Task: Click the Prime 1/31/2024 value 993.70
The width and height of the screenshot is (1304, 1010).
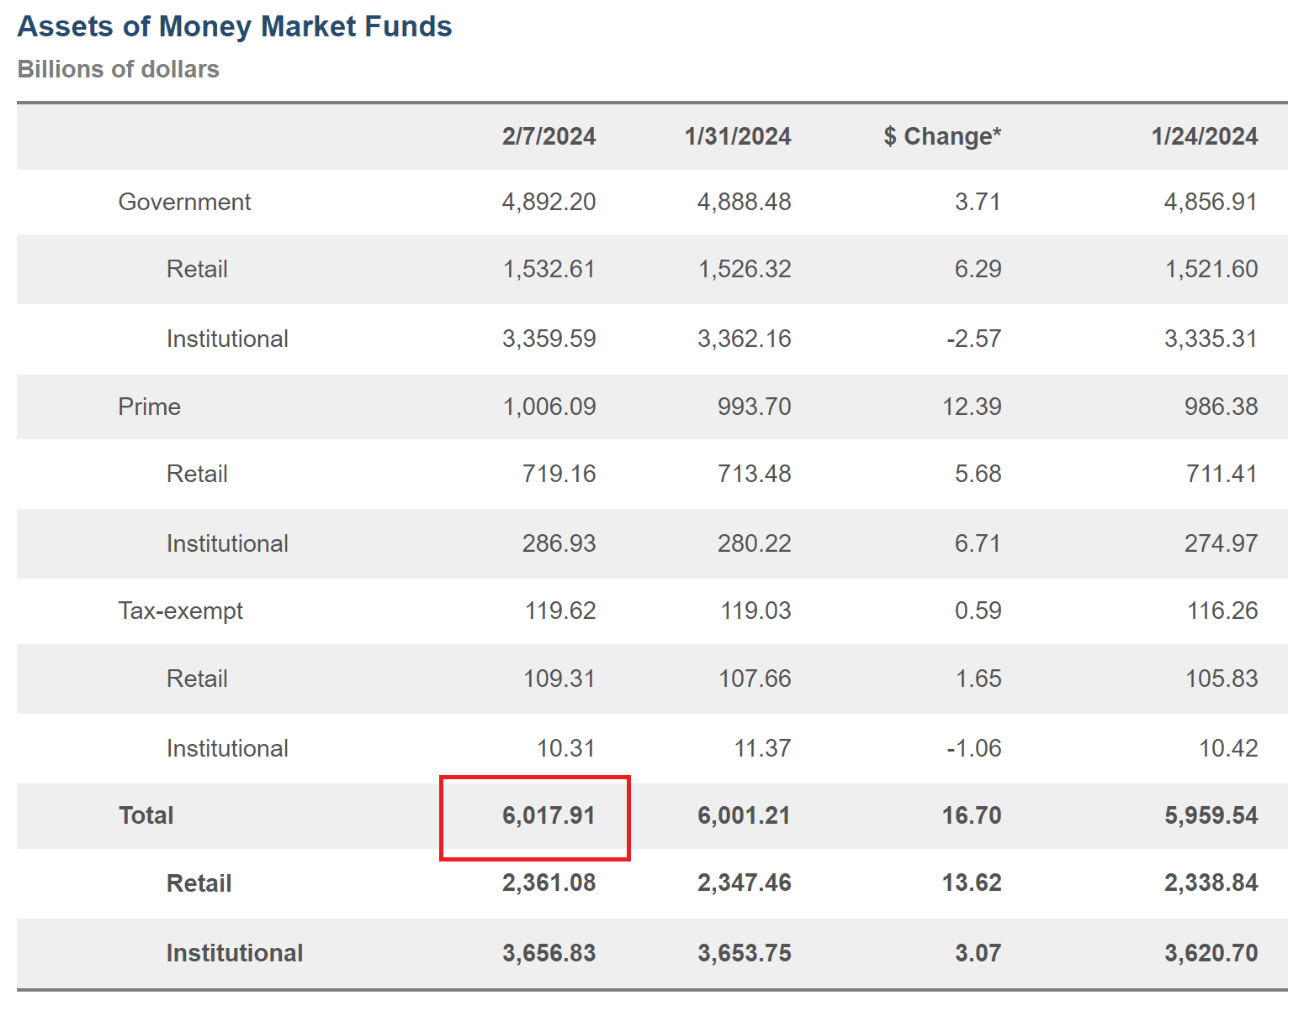Action: click(x=753, y=407)
